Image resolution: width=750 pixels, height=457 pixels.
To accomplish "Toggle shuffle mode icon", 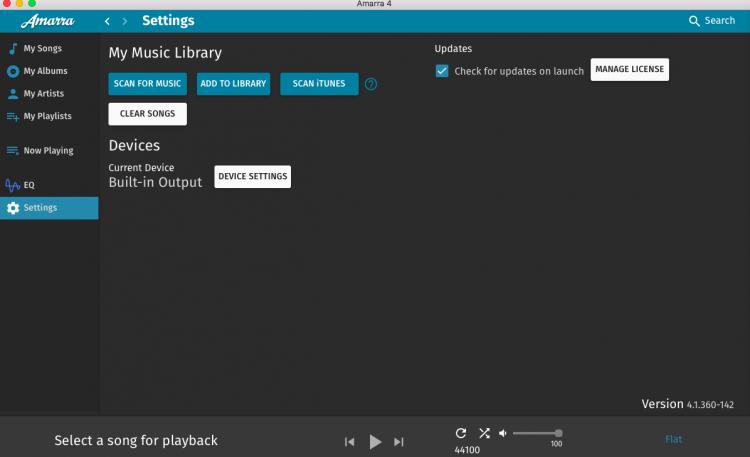I will point(484,433).
